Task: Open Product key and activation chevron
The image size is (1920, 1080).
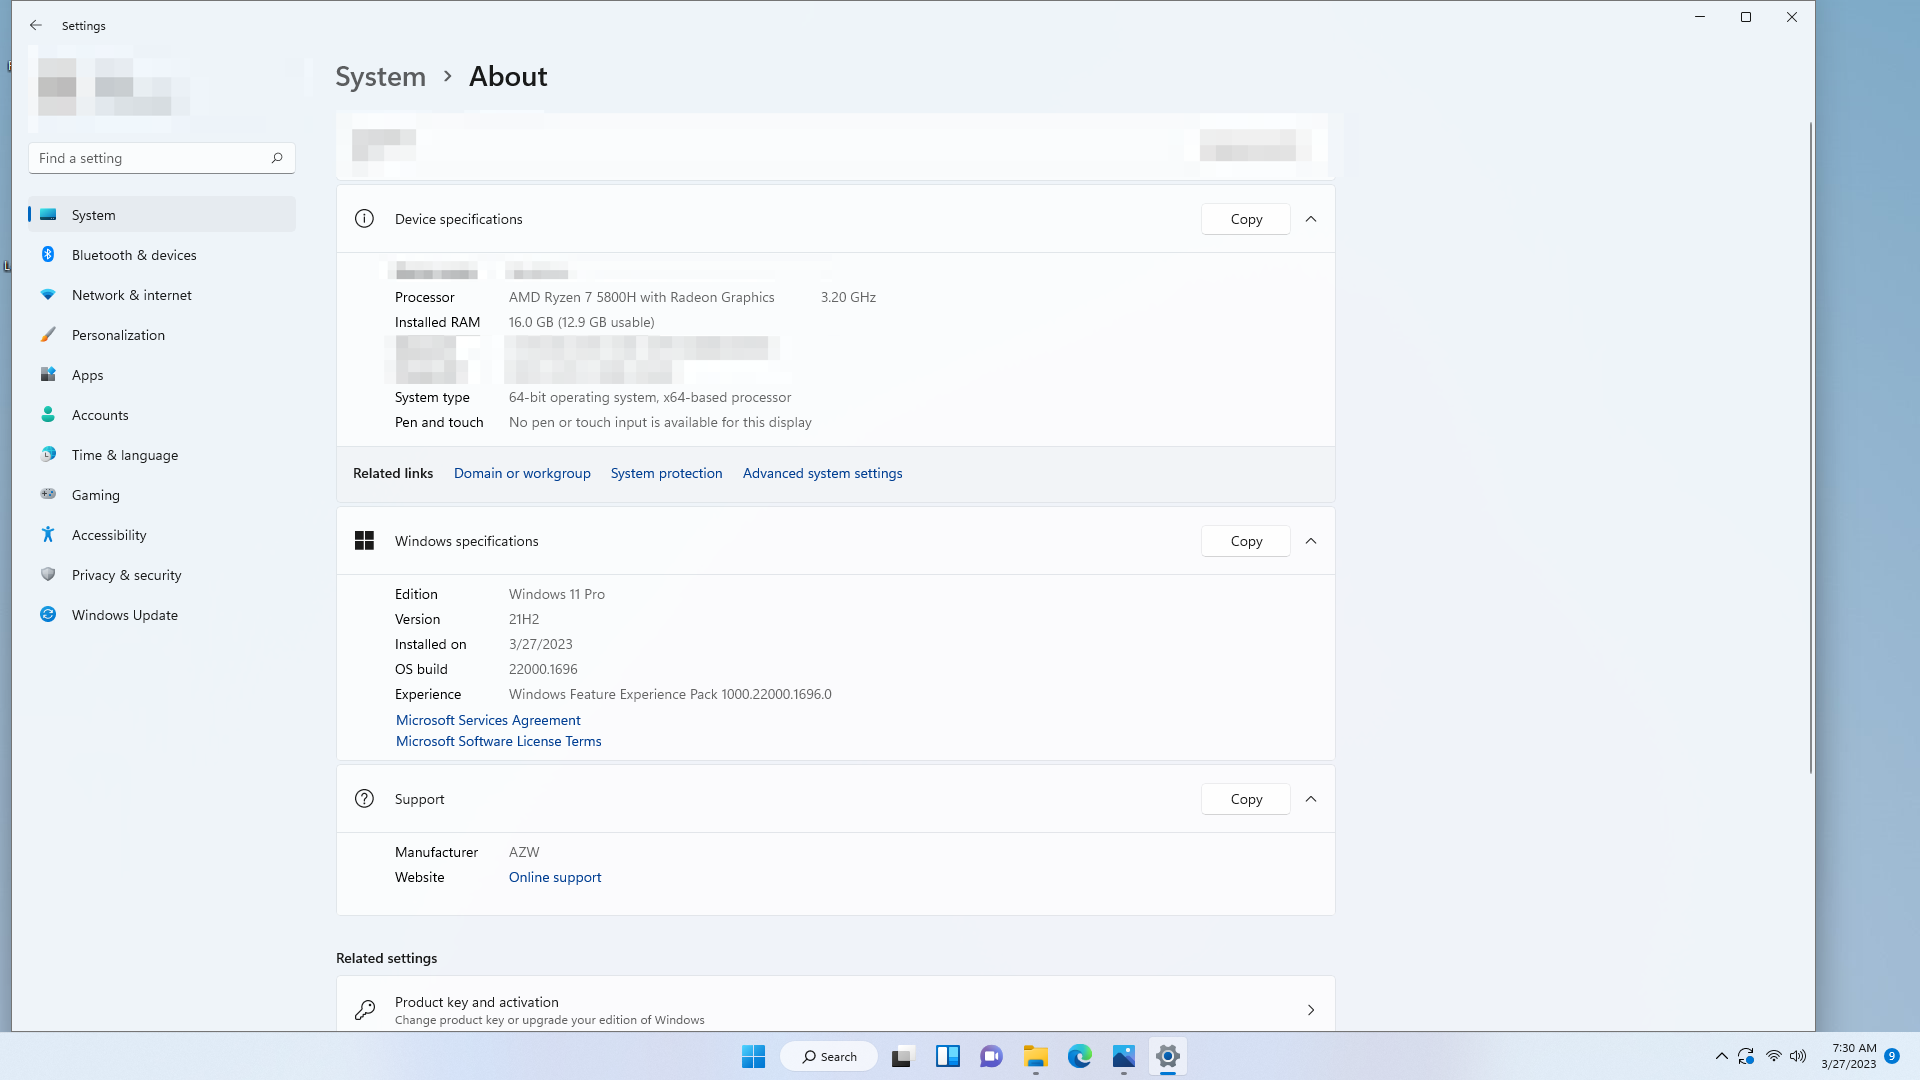Action: click(x=1311, y=1010)
